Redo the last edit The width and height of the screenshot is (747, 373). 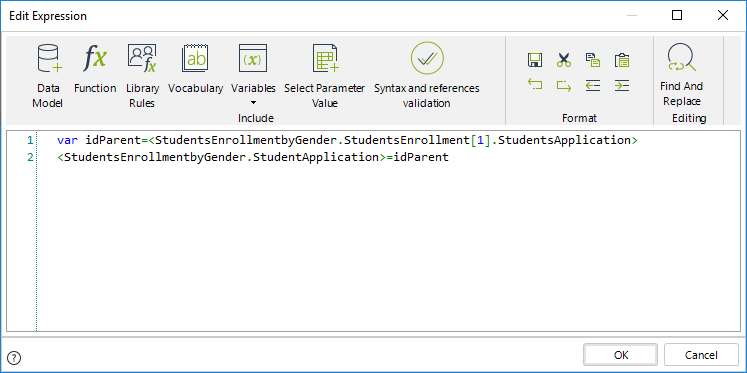coord(564,85)
